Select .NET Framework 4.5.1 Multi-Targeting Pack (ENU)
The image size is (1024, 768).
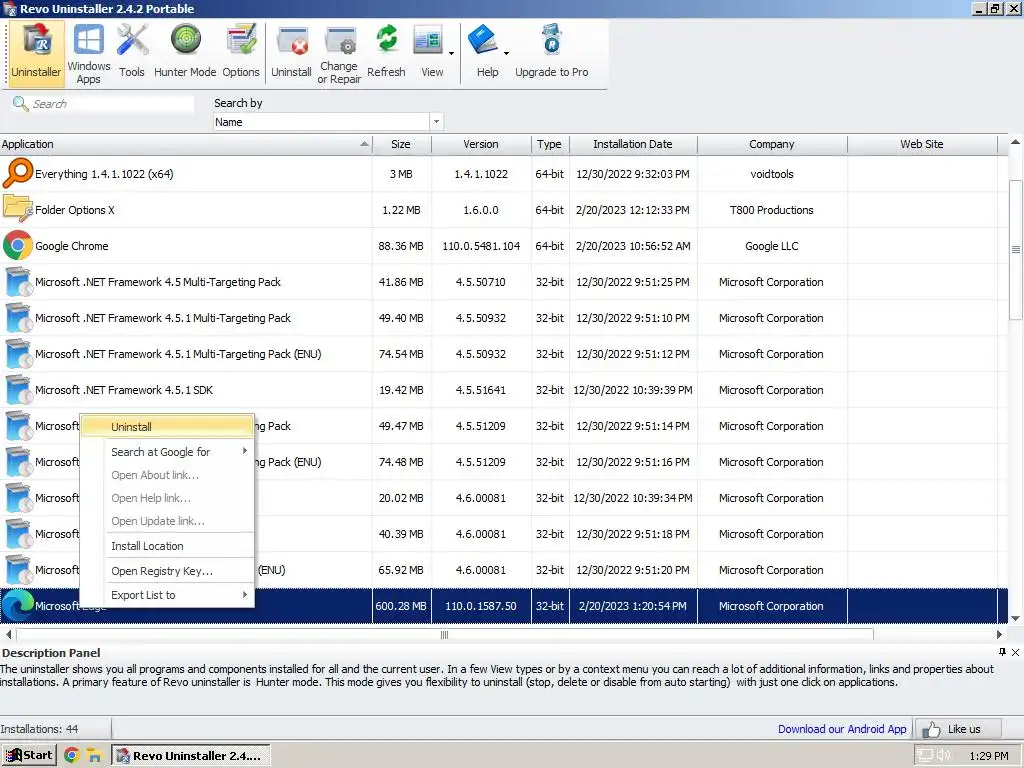pos(503,353)
